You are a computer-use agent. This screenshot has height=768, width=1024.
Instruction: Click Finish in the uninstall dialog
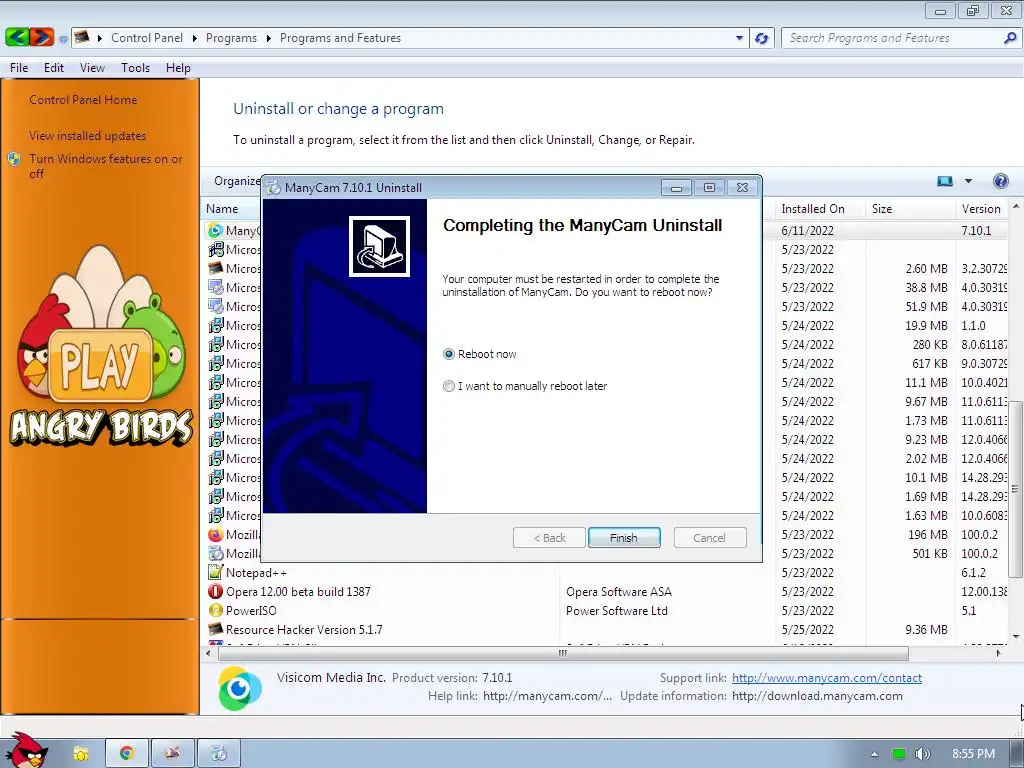tap(624, 537)
